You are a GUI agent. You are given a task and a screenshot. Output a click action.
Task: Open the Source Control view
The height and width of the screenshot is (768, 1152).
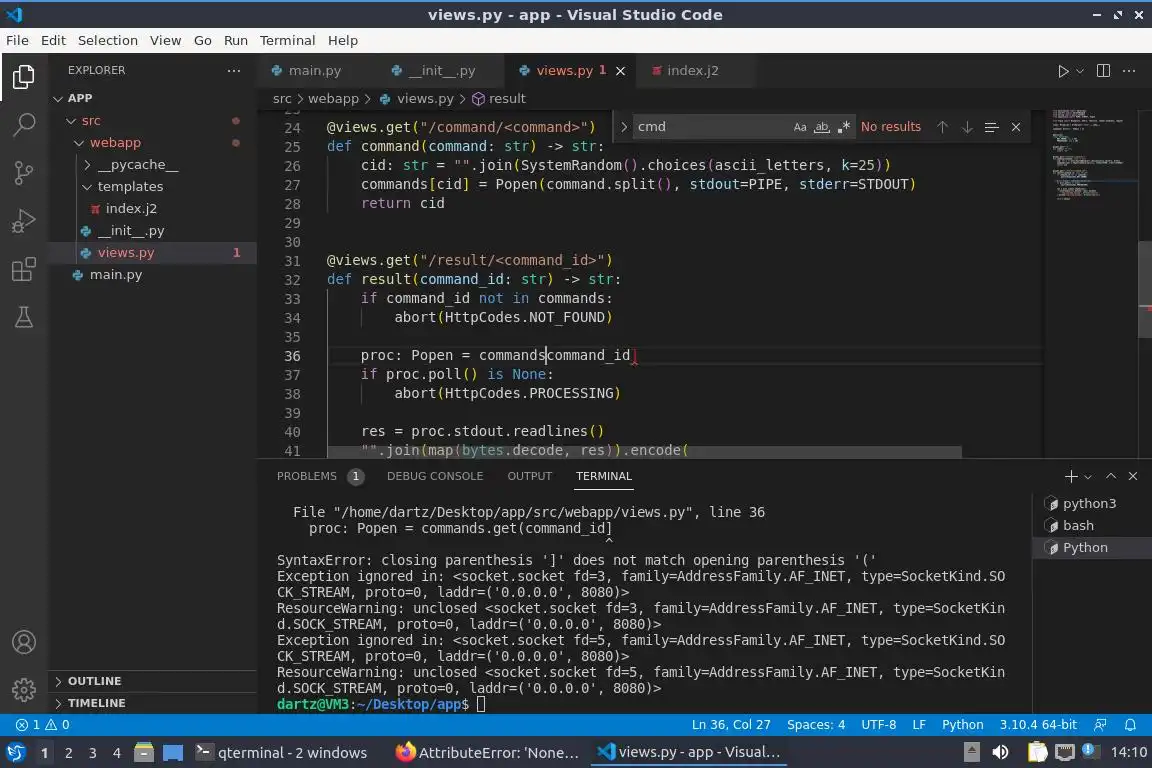pyautogui.click(x=24, y=173)
